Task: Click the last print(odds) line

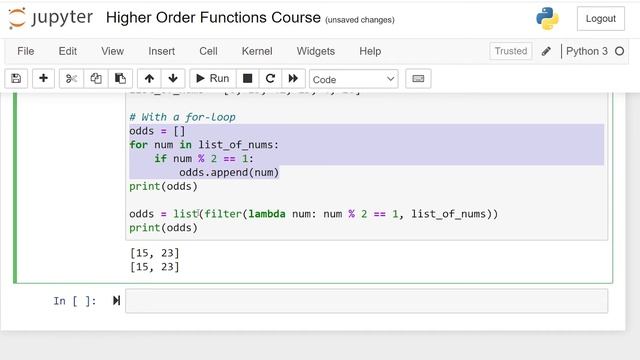Action: coord(163,228)
